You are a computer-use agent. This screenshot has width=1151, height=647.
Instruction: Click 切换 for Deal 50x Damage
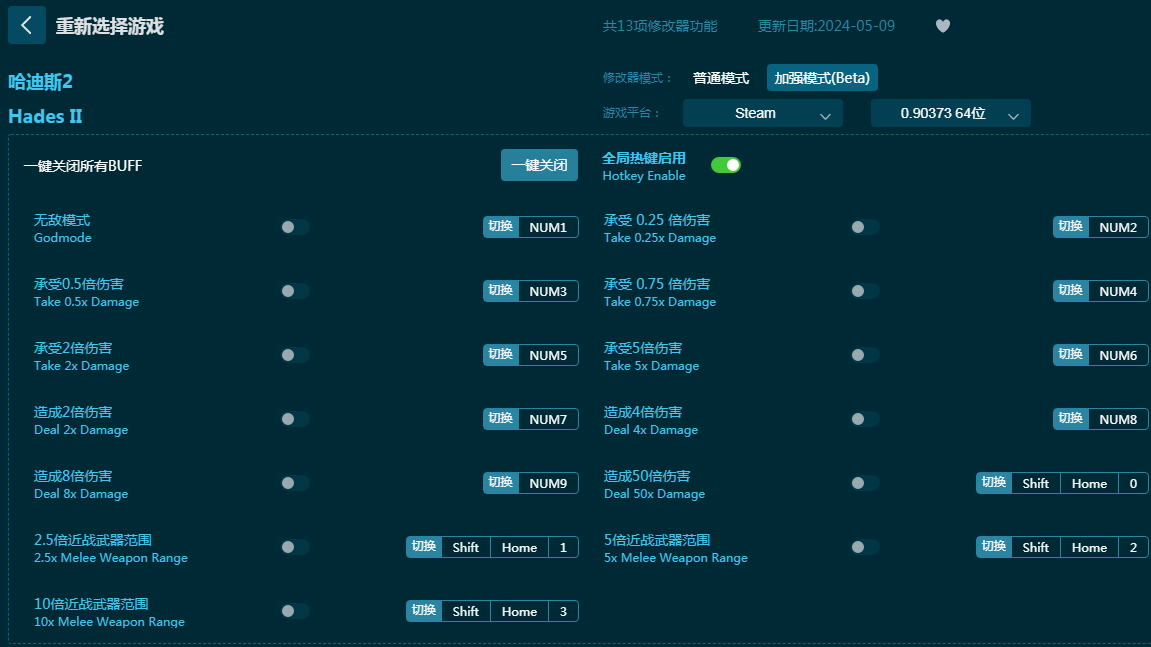(x=993, y=482)
